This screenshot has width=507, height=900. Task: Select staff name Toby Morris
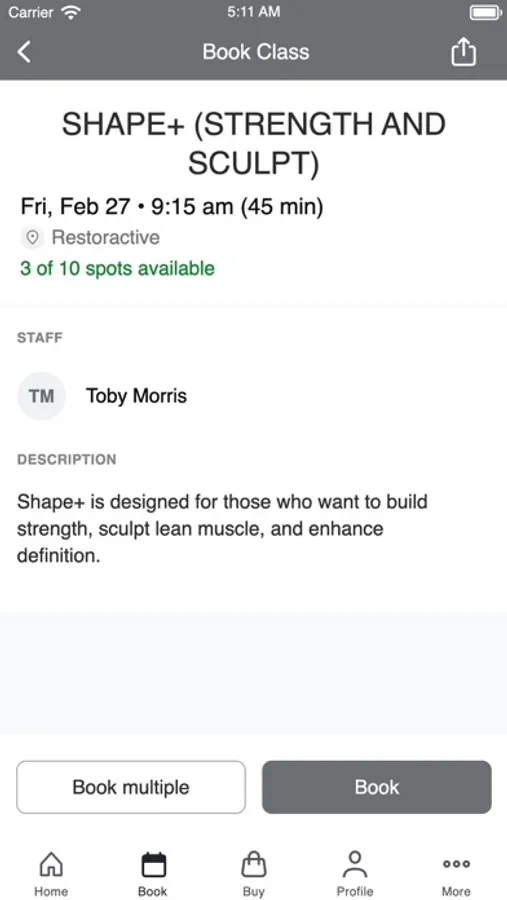point(137,396)
